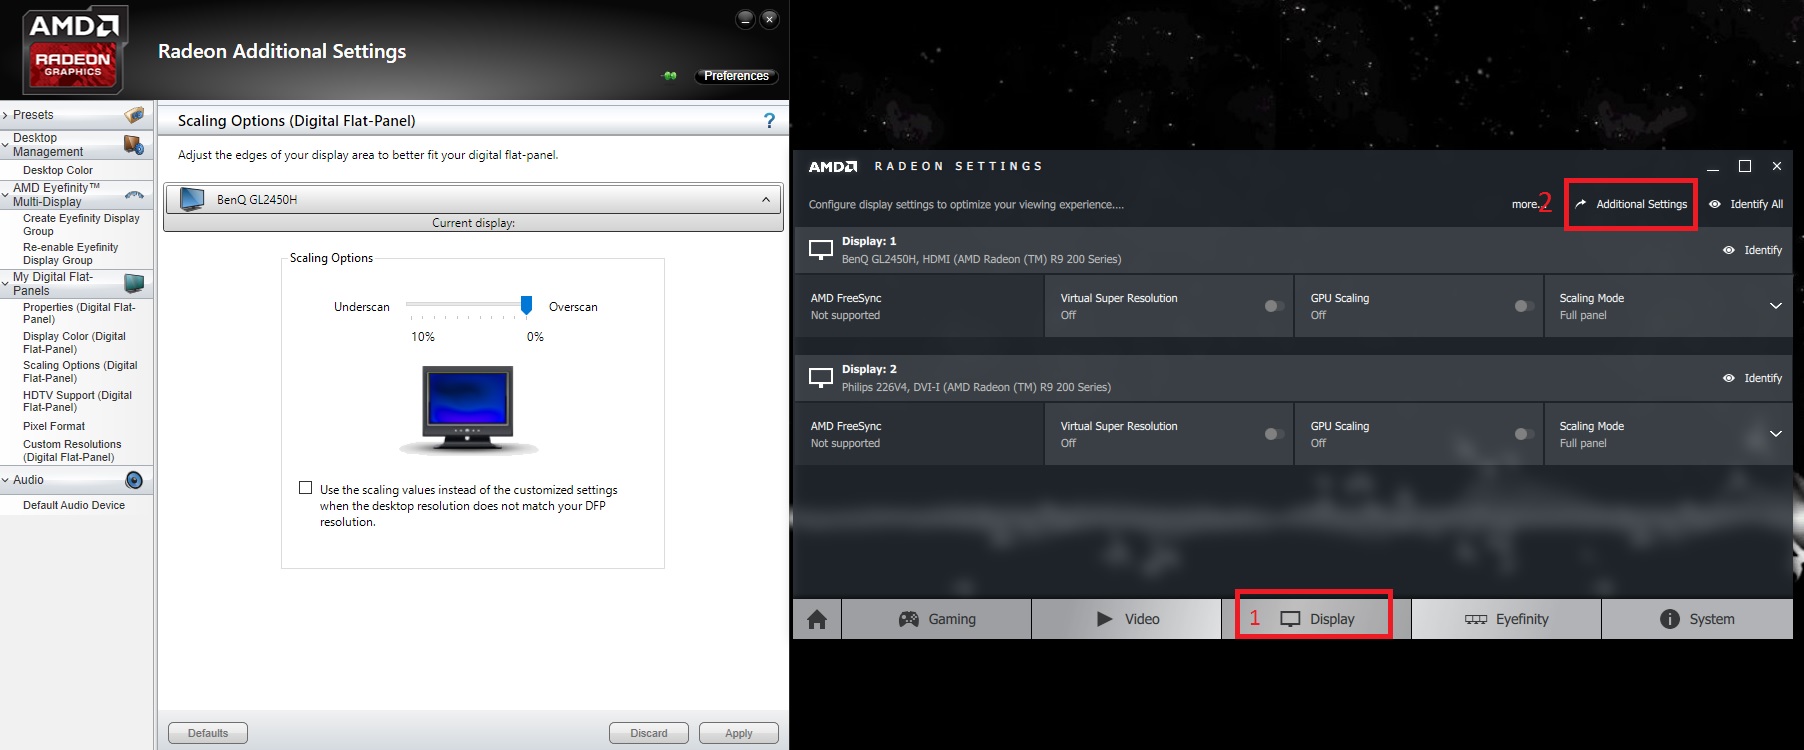This screenshot has width=1804, height=750.
Task: Select Pixel Format in the sidebar
Action: 54,426
